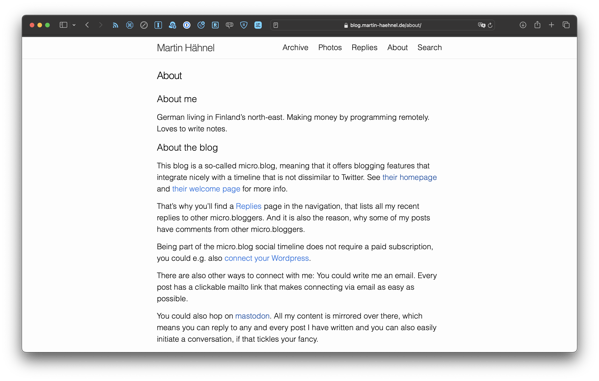Show the tab overview

pyautogui.click(x=566, y=25)
